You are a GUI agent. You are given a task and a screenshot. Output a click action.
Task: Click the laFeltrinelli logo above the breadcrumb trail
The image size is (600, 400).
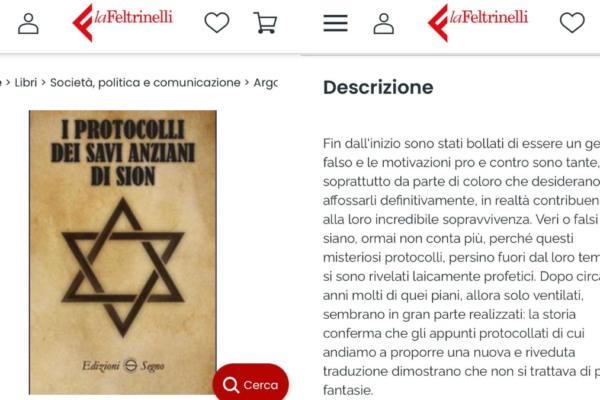(122, 22)
